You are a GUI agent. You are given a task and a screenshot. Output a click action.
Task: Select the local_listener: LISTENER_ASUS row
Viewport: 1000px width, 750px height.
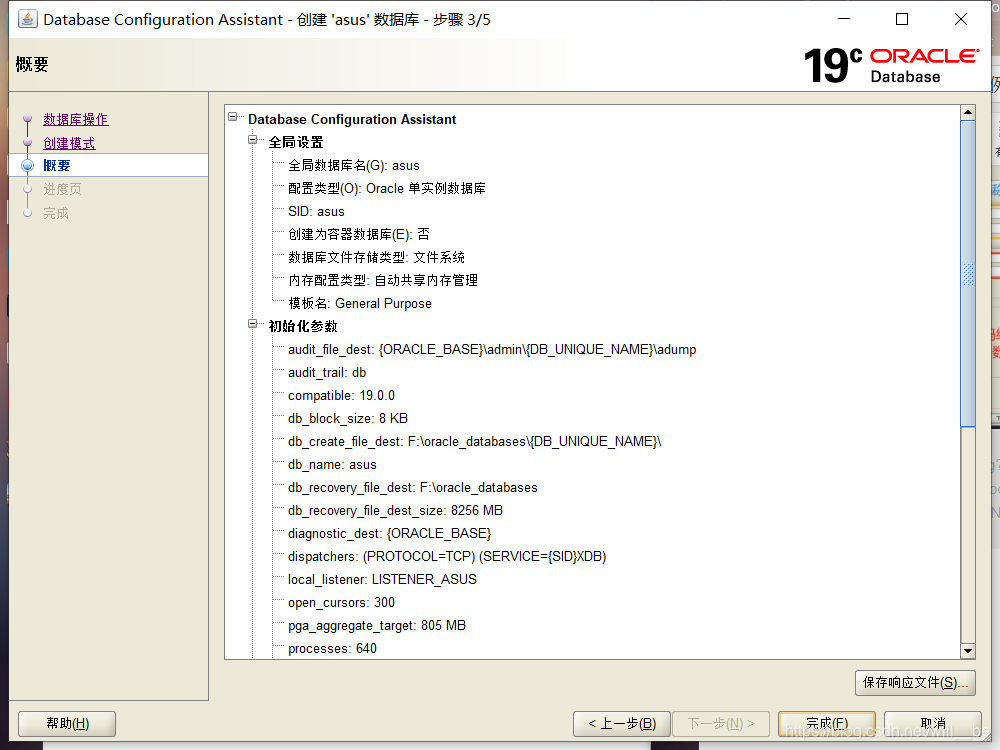(382, 579)
